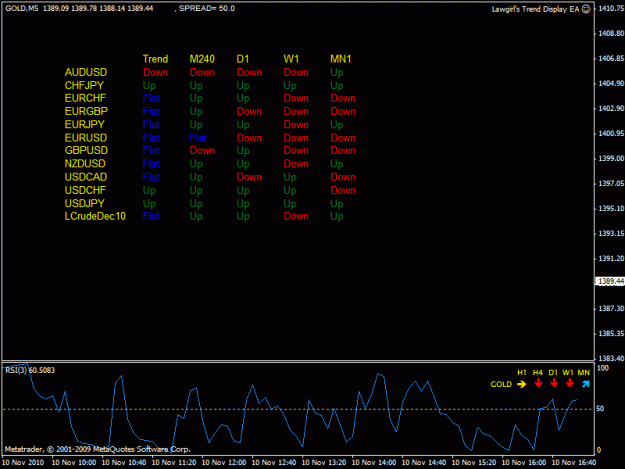The image size is (625, 469).
Task: Click the GOLD MN blue up-right arrow
Action: point(585,384)
